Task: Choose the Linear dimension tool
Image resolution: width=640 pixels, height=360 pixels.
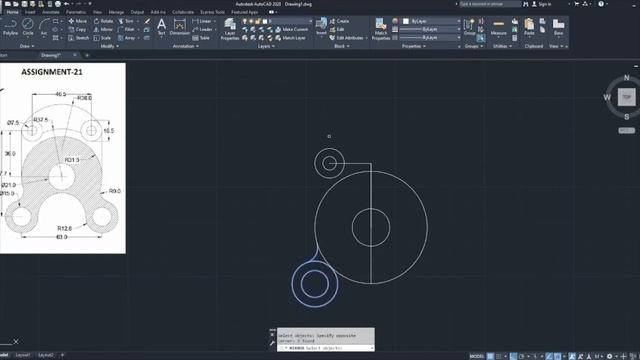Action: (x=202, y=21)
